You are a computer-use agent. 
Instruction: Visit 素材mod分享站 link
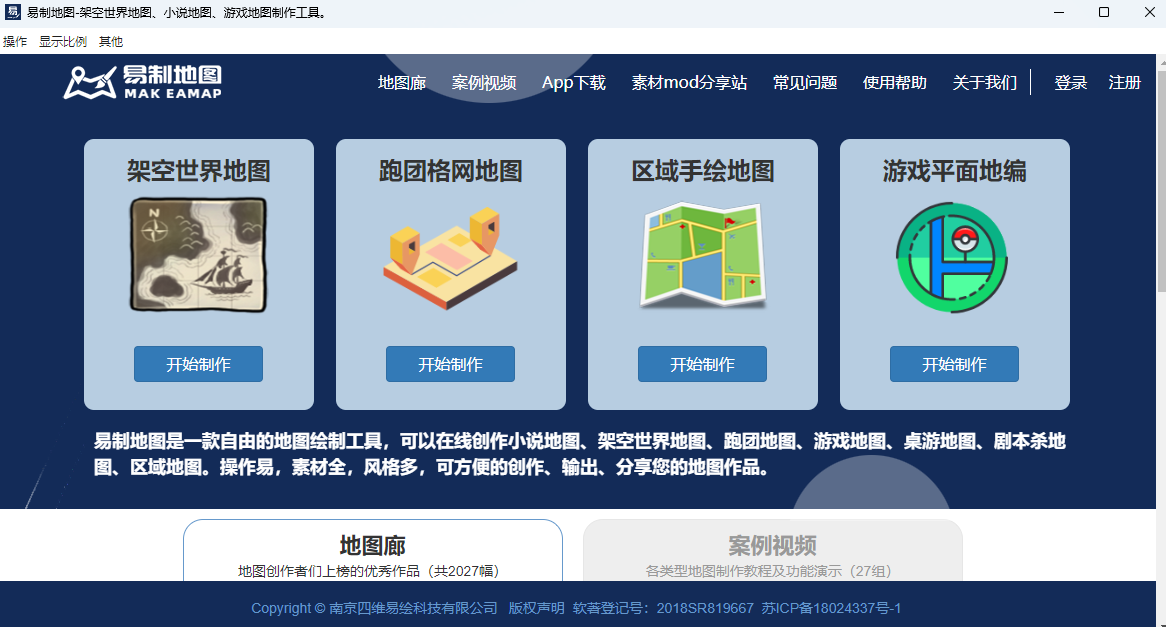(x=689, y=83)
